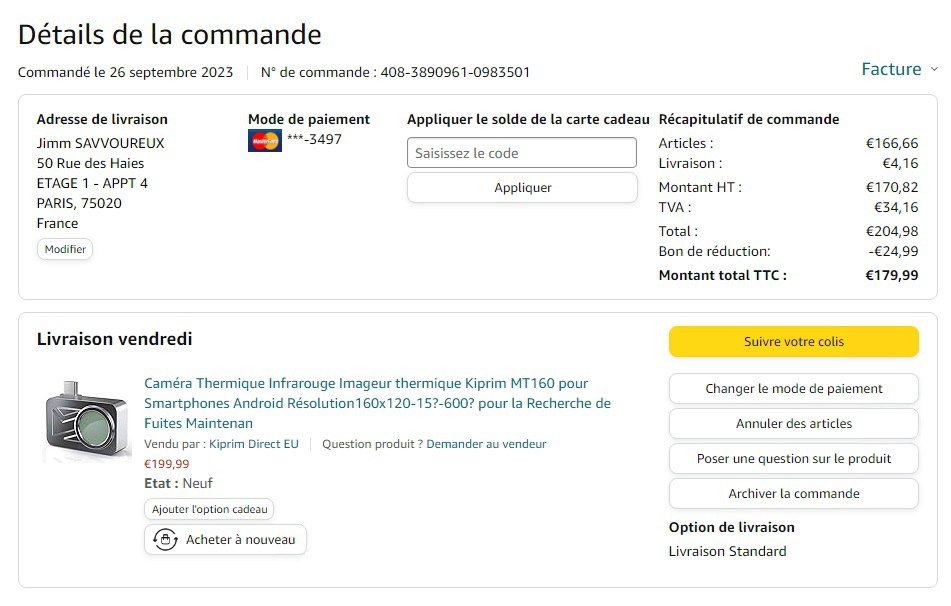Click Annuler des articles button
The height and width of the screenshot is (606, 951).
pyautogui.click(x=793, y=424)
